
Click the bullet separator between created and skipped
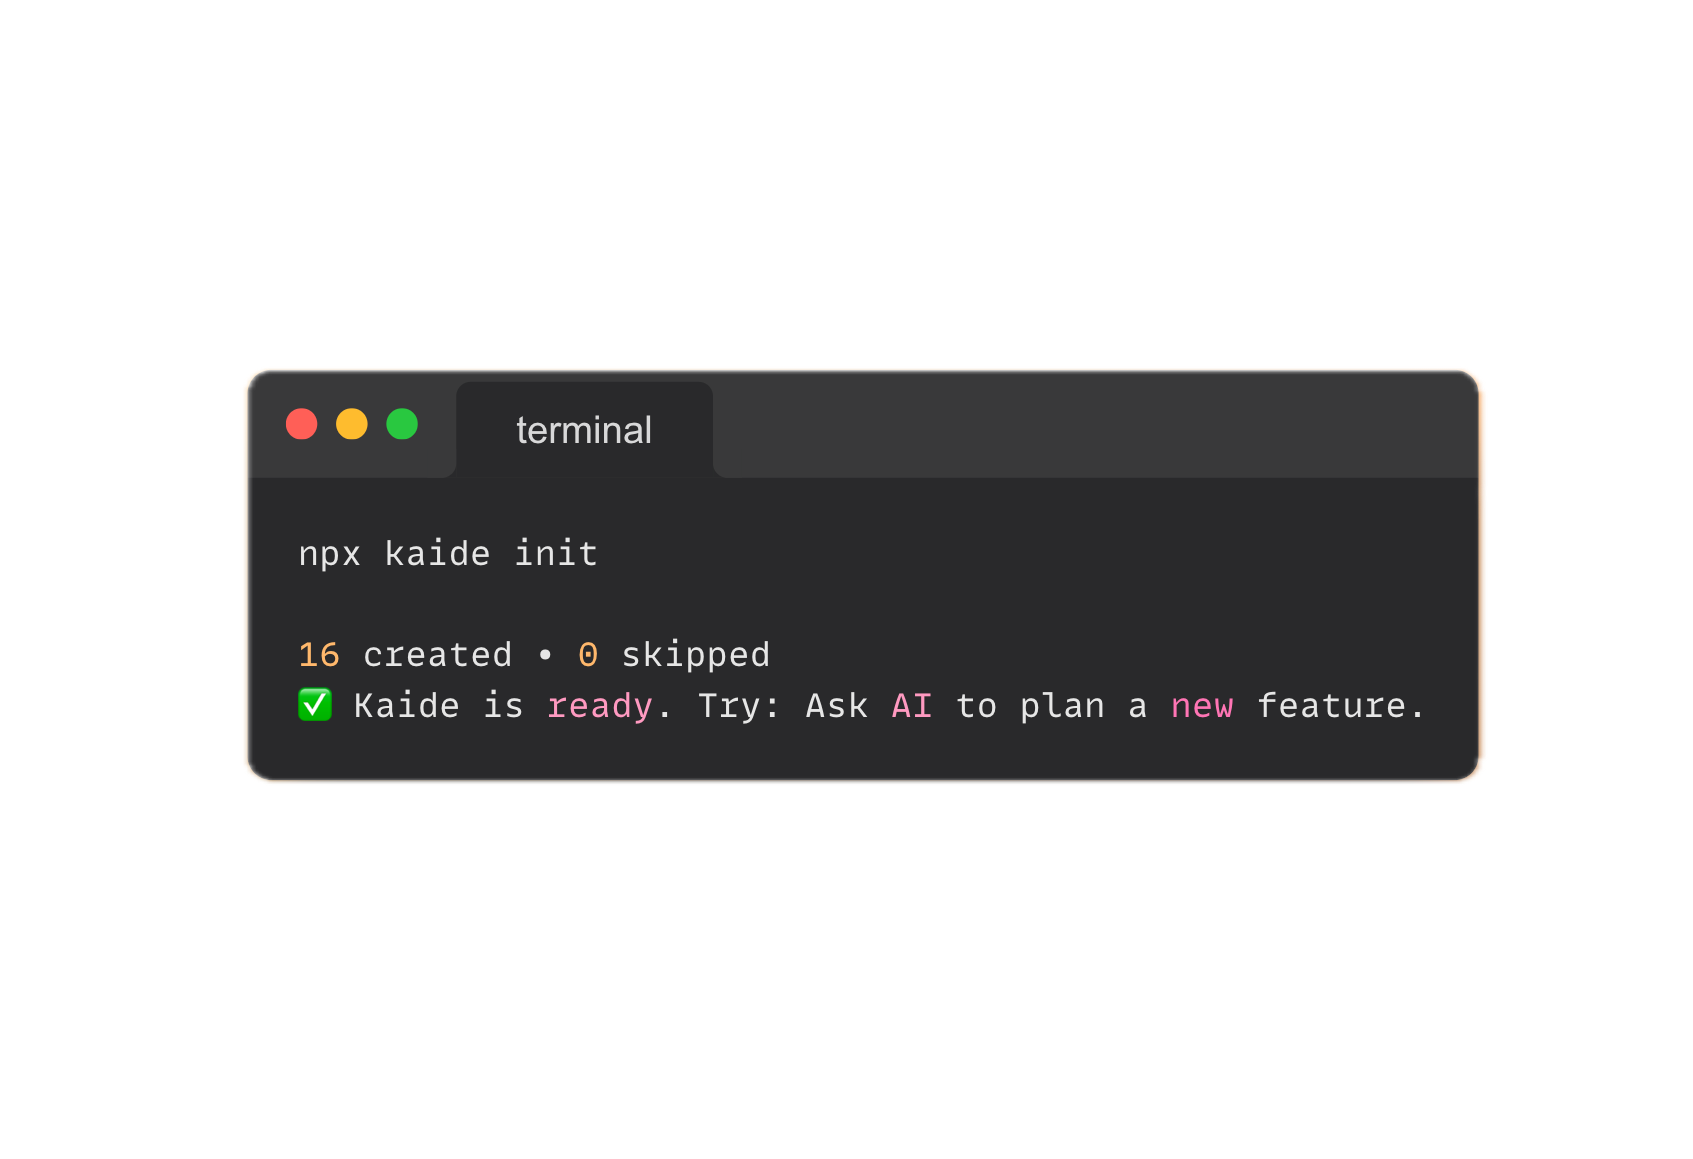545,655
